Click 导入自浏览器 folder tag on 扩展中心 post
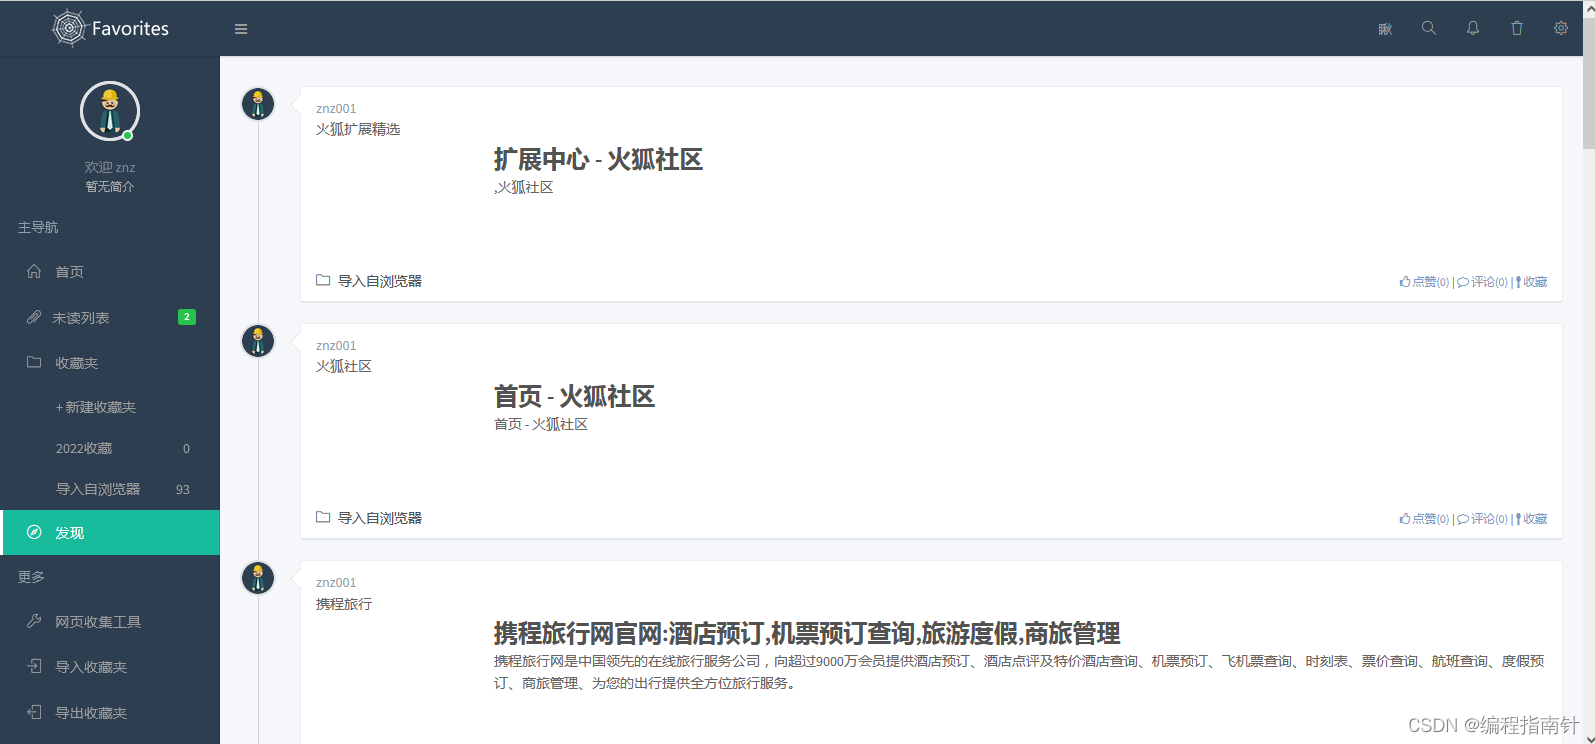 click(x=369, y=281)
